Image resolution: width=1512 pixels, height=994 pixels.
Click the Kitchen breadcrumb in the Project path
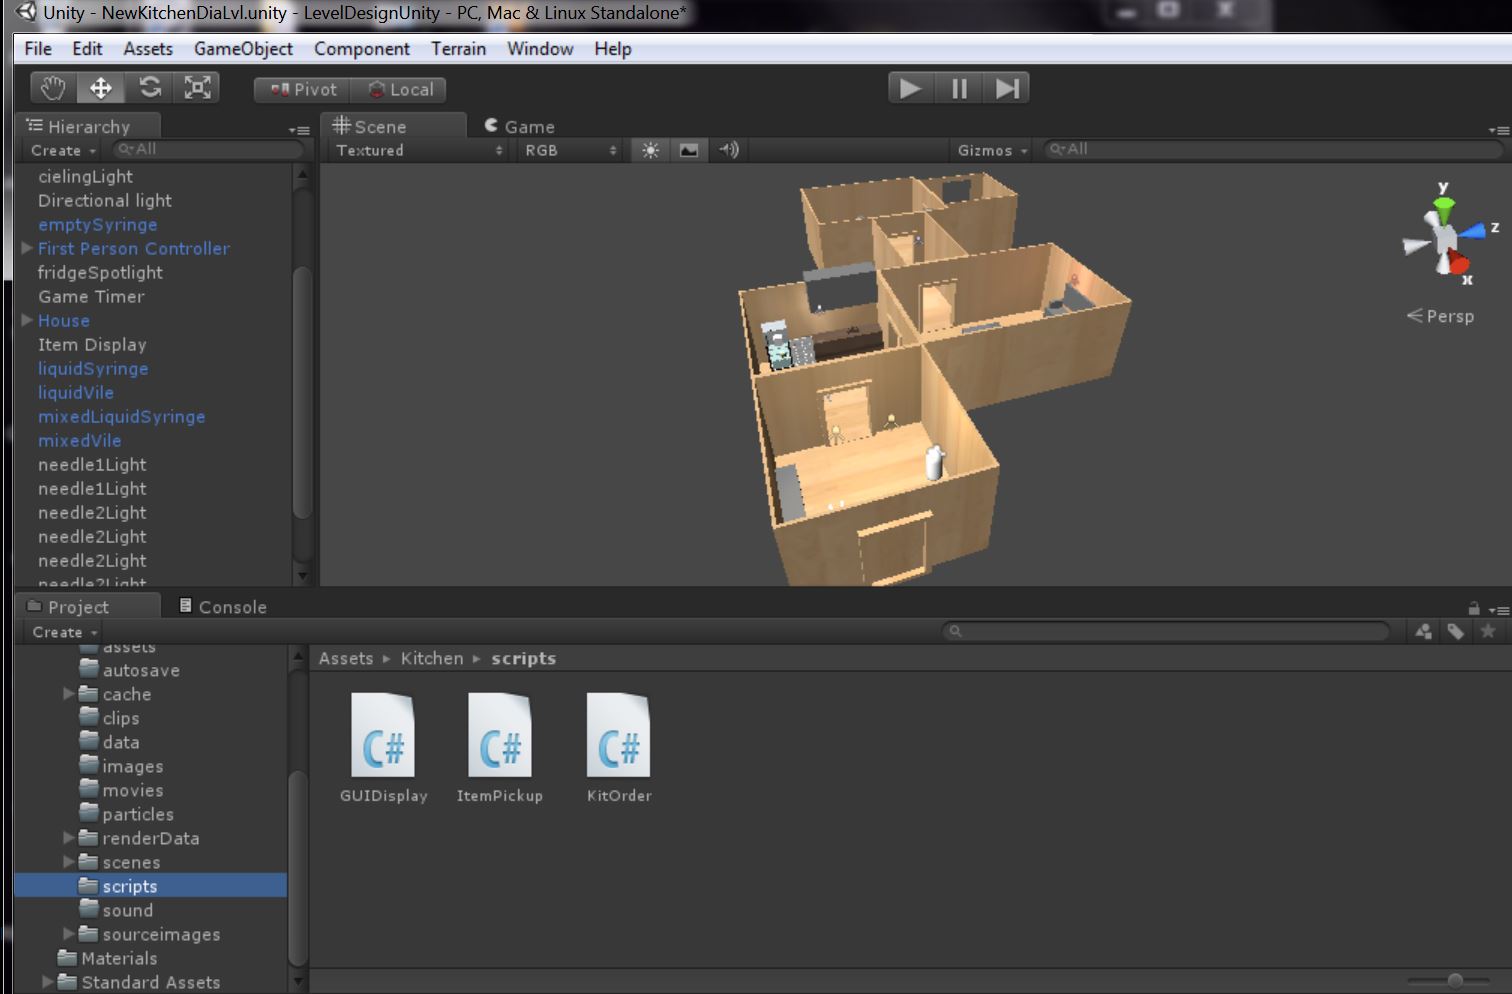point(432,658)
